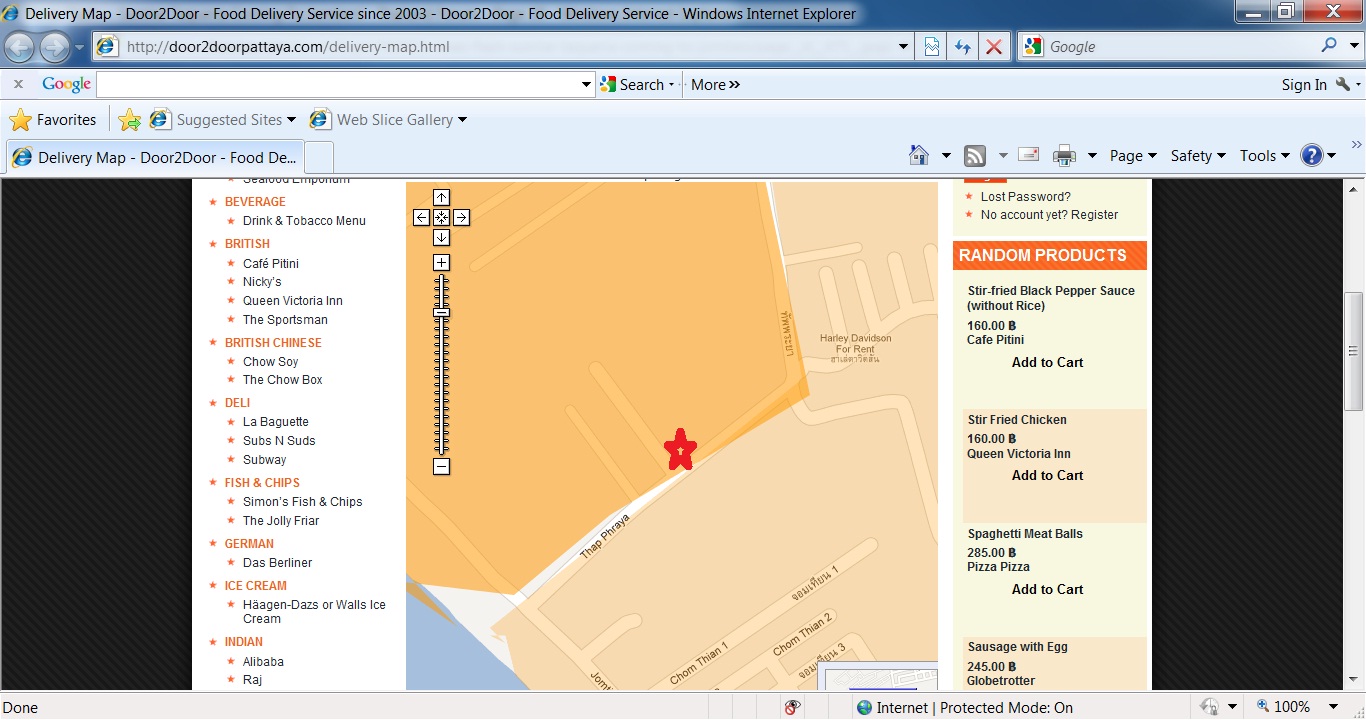Open the Favorites panel
Viewport: 1366px width, 720px height.
tap(53, 120)
